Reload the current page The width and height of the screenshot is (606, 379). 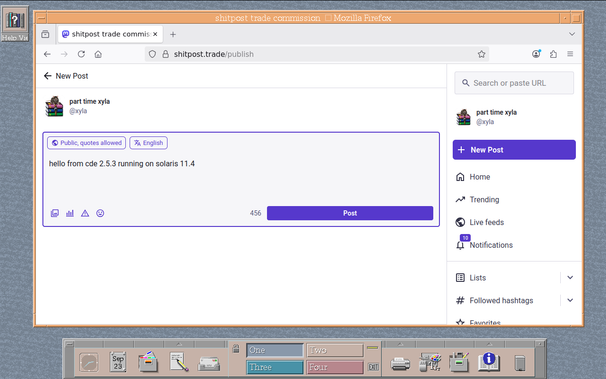pos(81,54)
